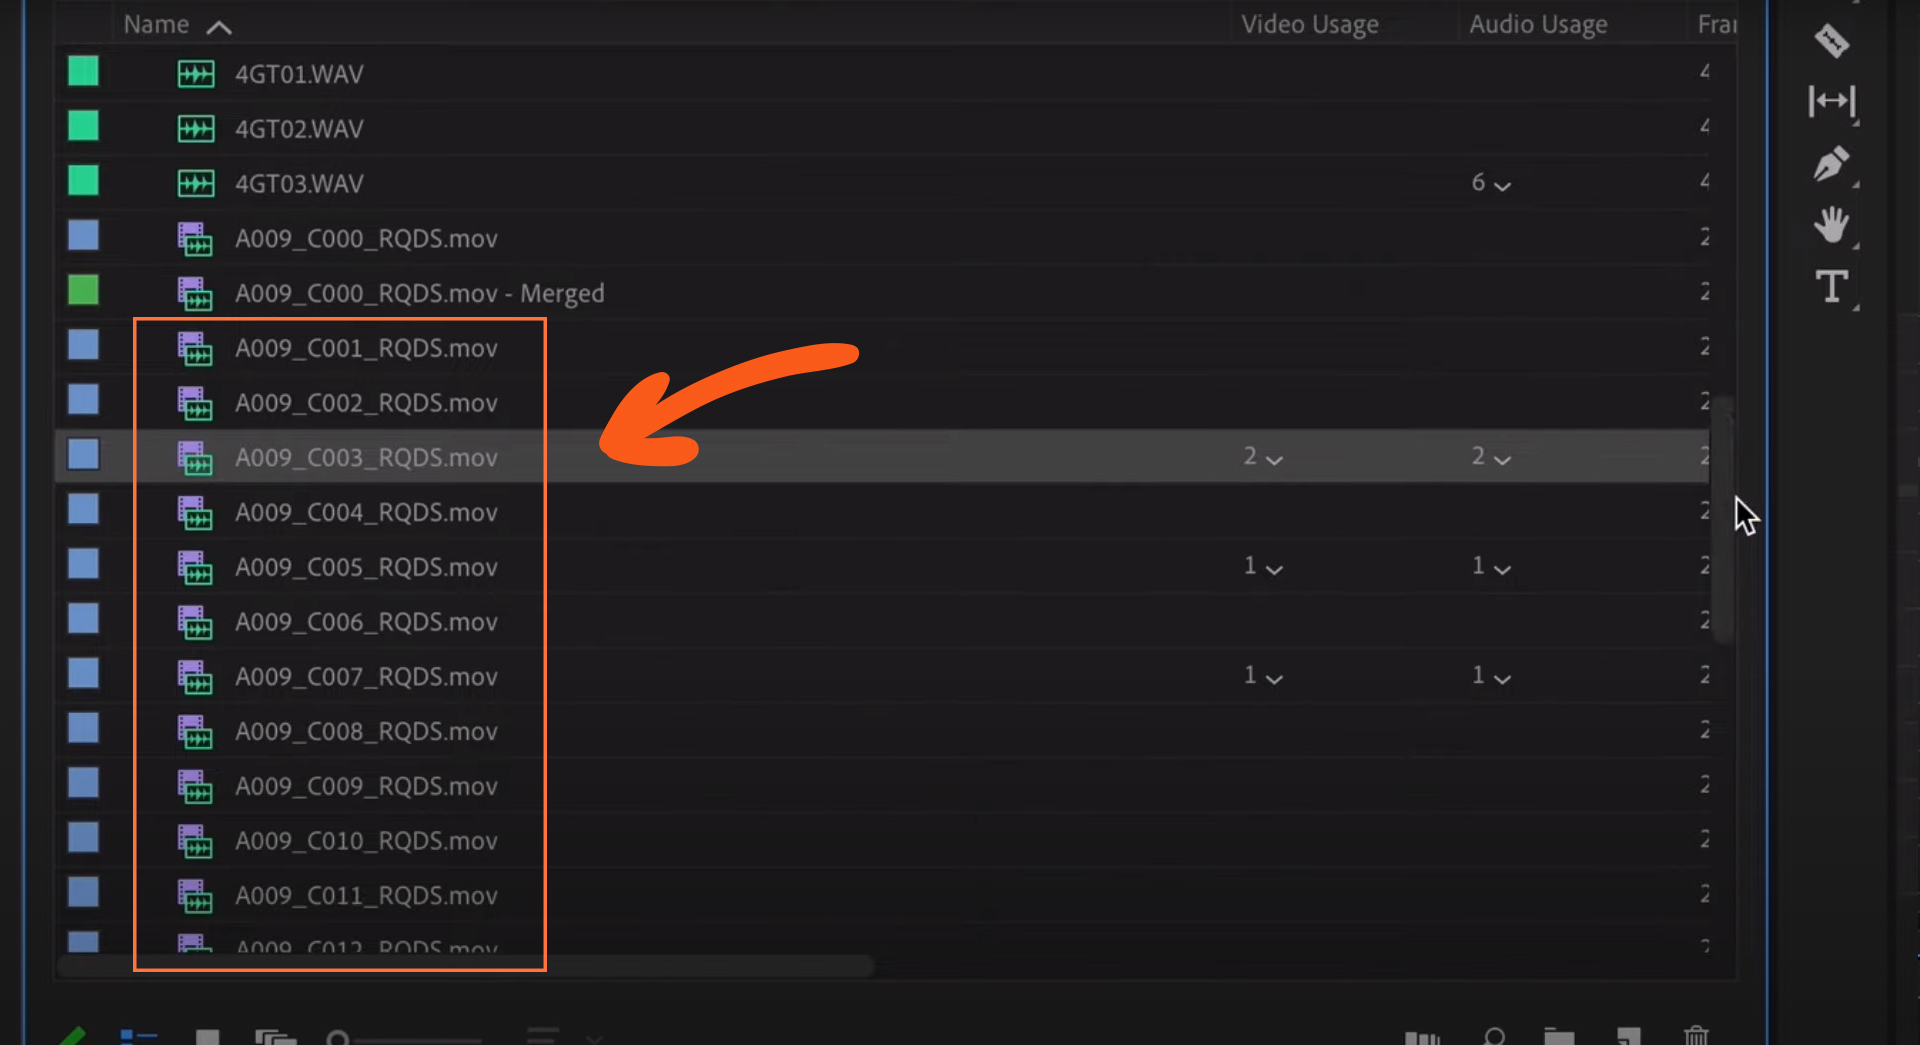Click the movie icon of A009_C001_RQDS.mov
This screenshot has width=1920, height=1045.
point(195,349)
